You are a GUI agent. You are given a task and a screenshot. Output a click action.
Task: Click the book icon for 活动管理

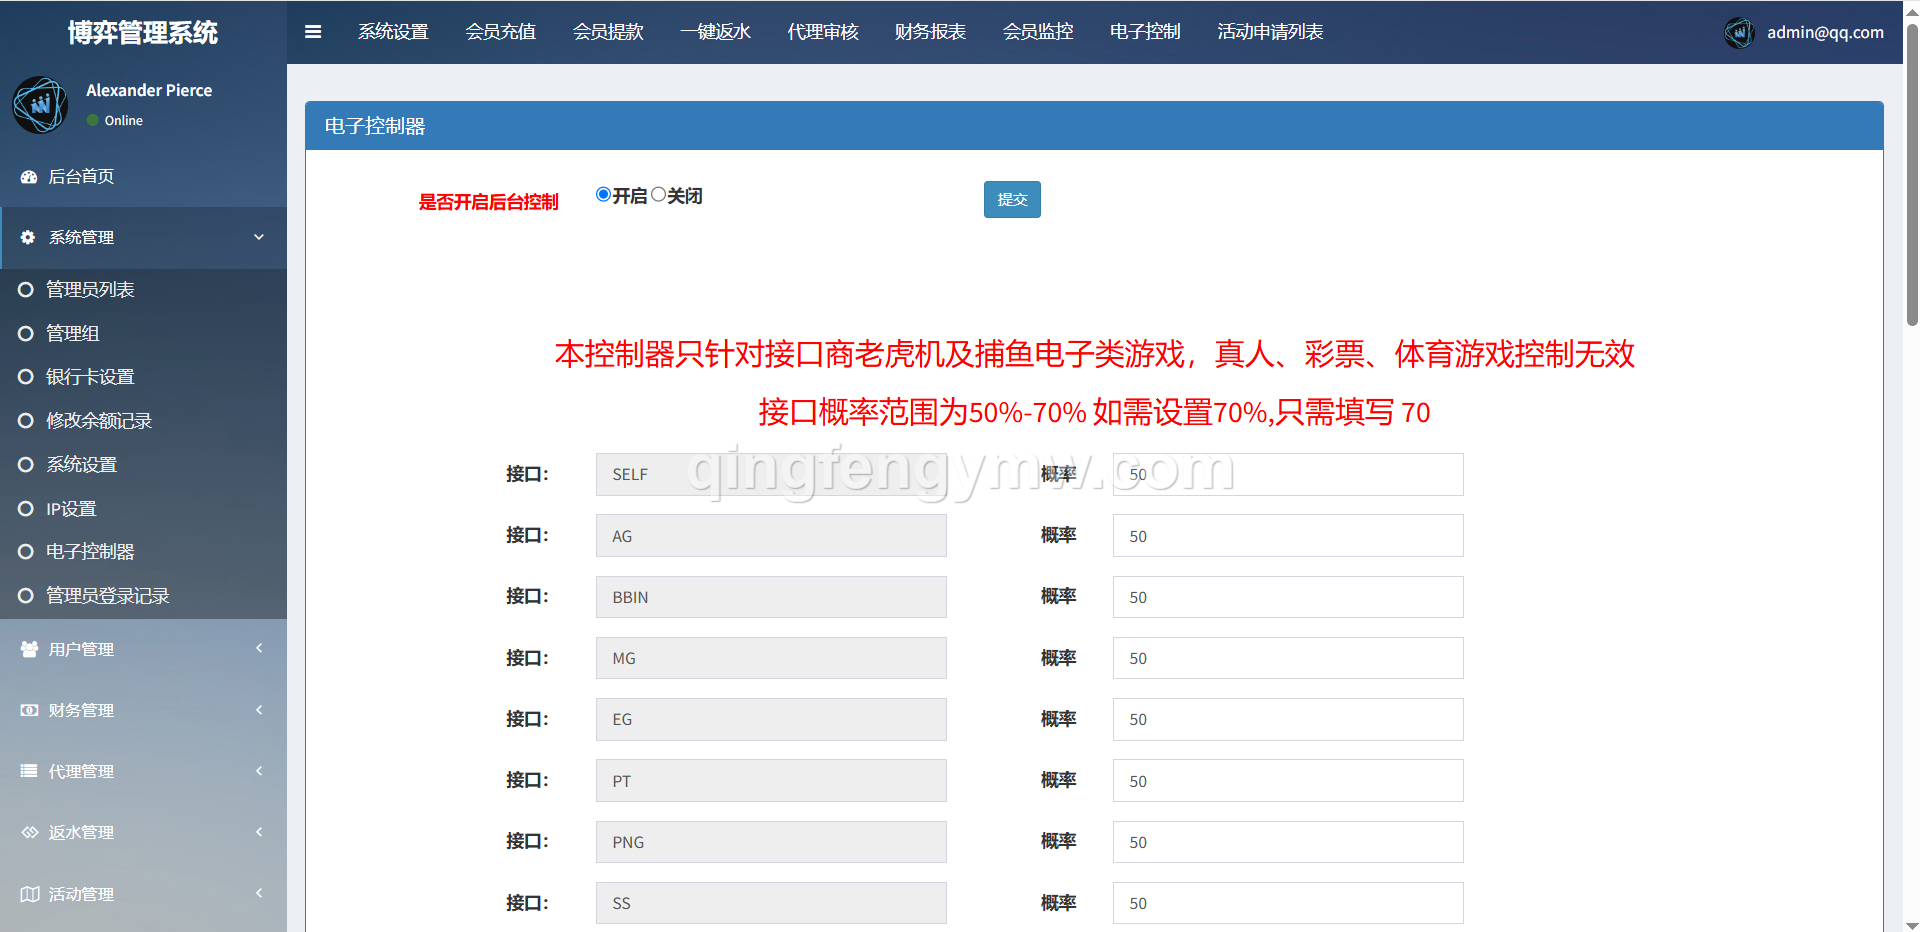[29, 894]
